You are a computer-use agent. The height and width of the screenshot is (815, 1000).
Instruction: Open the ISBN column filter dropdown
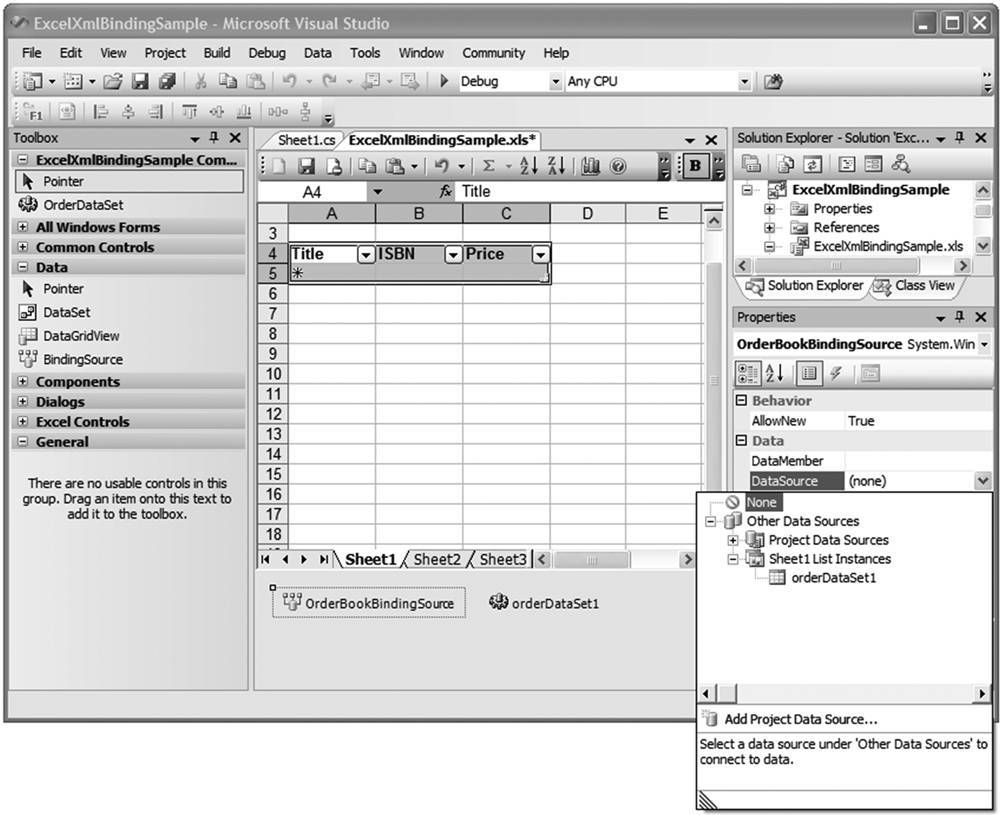pos(453,255)
